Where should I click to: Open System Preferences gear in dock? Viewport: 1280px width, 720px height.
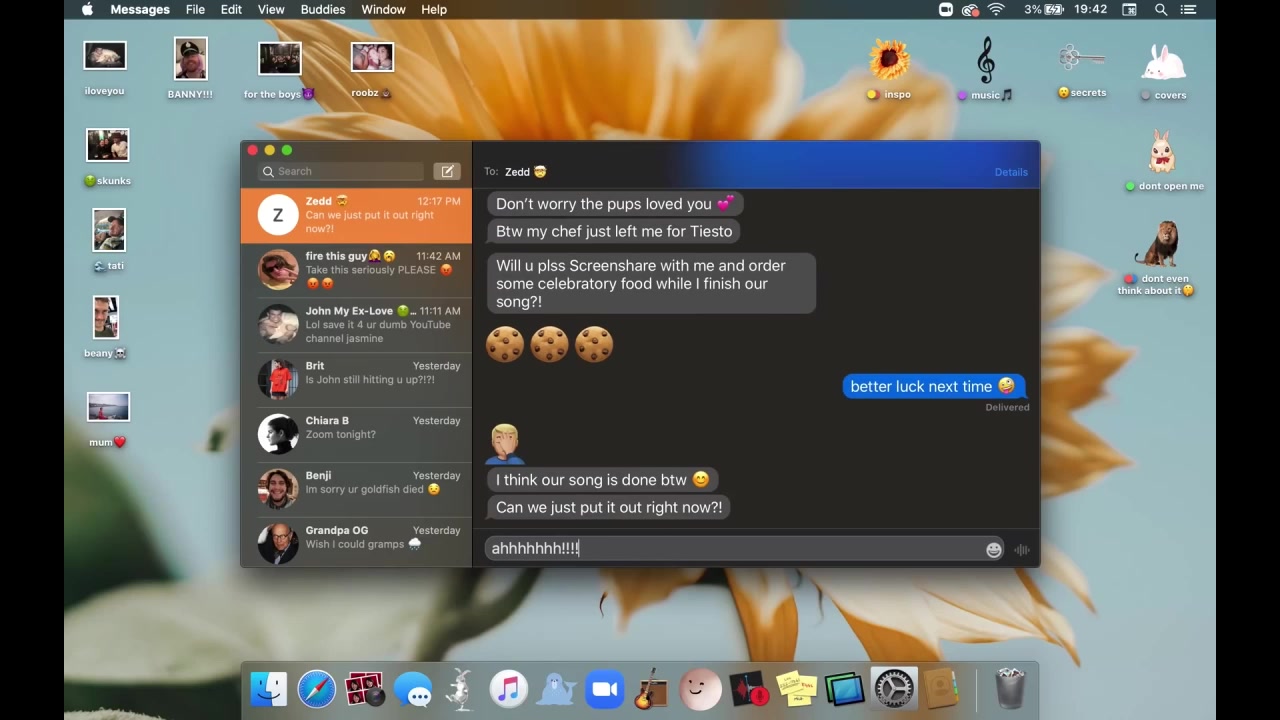[x=893, y=689]
